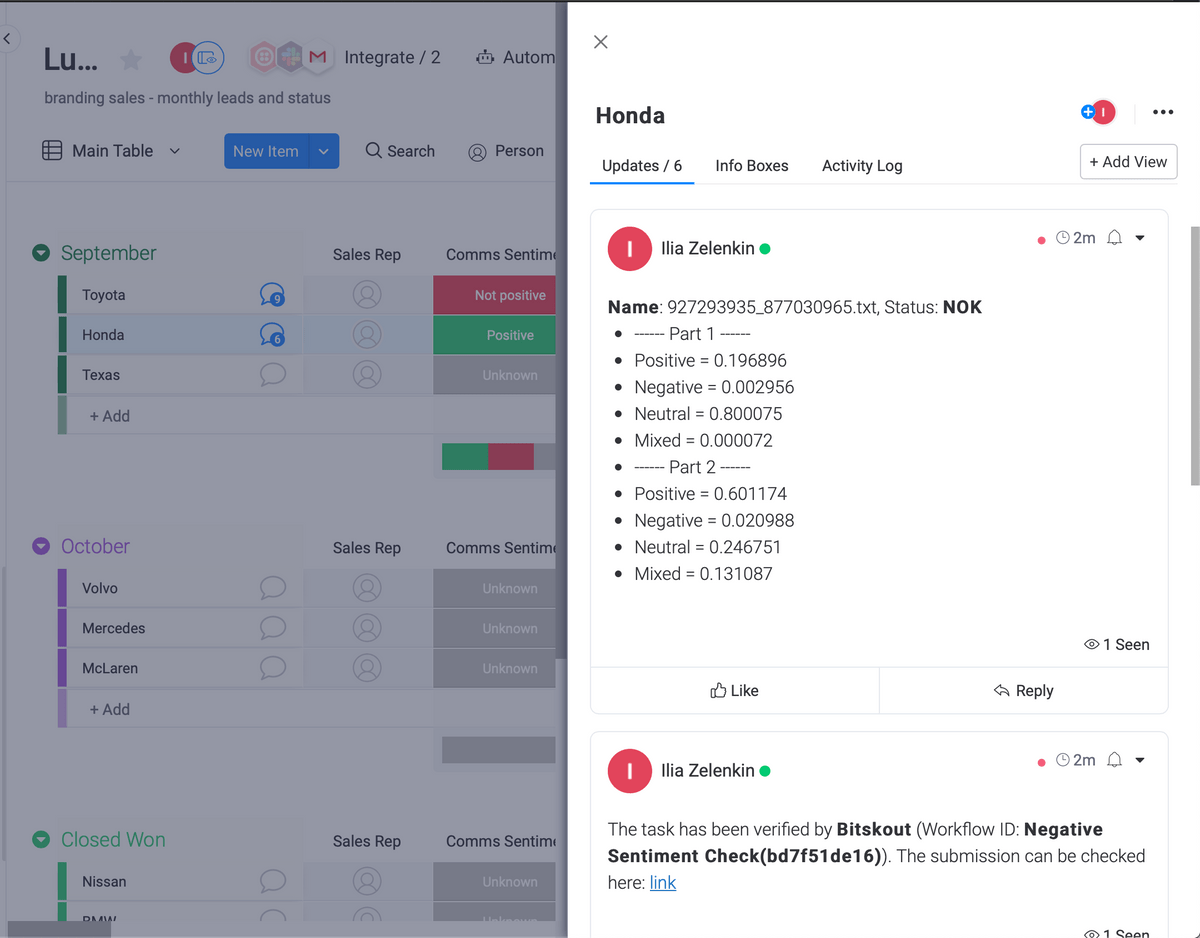
Task: Open the Main Table view dropdown
Action: tap(175, 151)
